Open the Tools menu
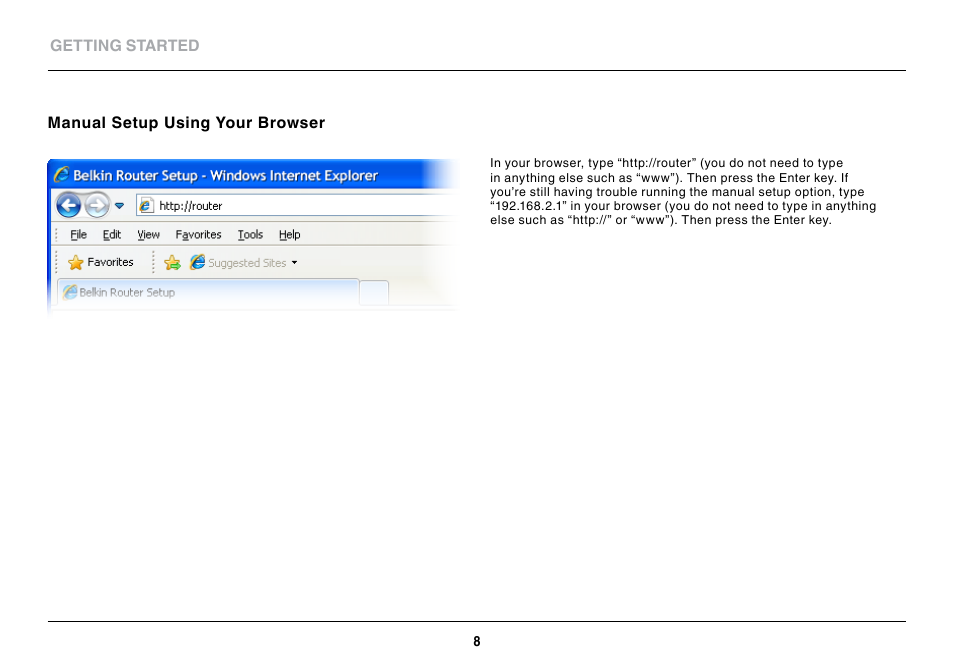 pyautogui.click(x=250, y=235)
